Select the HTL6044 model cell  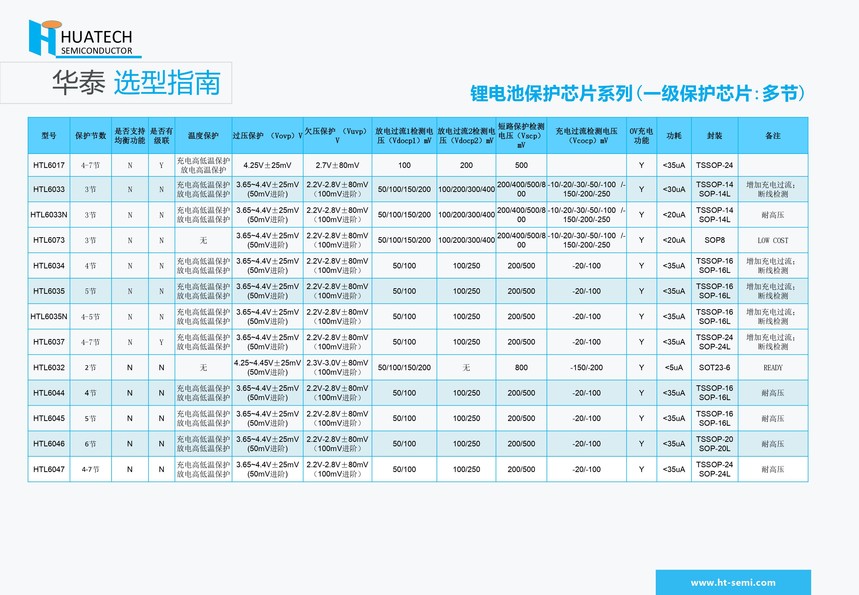coord(49,393)
